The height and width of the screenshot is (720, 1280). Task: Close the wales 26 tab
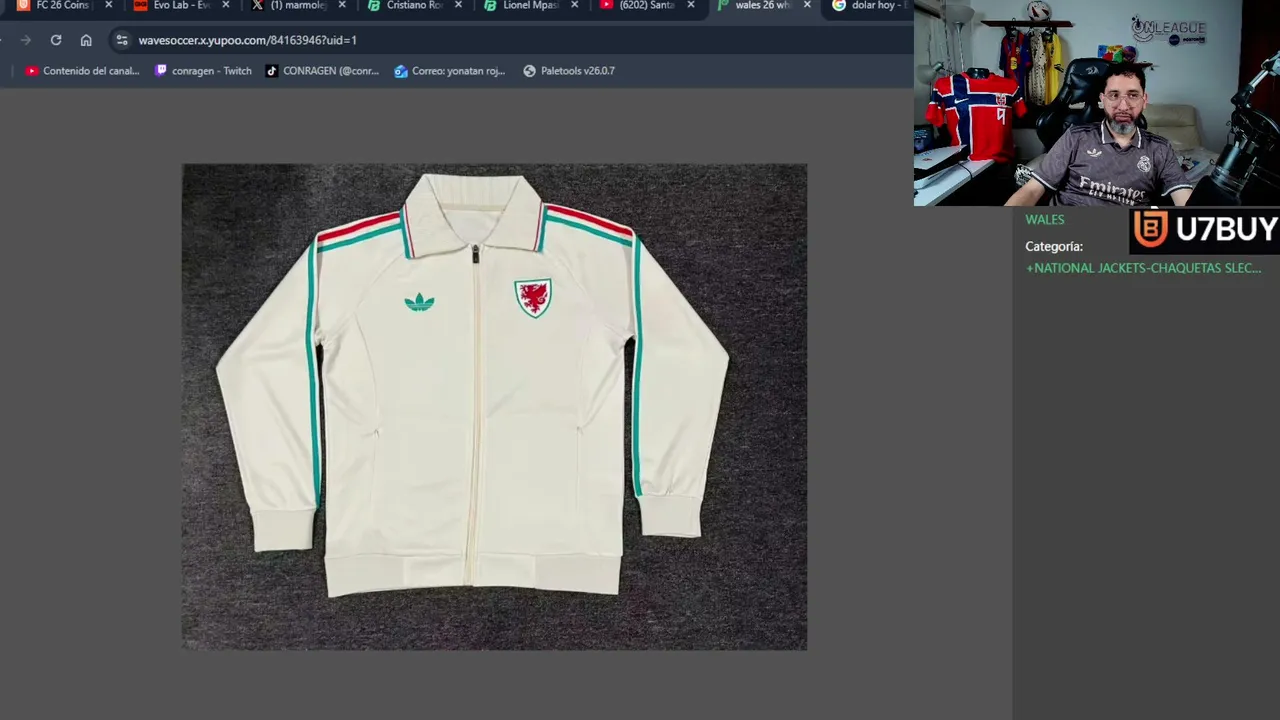tap(807, 5)
